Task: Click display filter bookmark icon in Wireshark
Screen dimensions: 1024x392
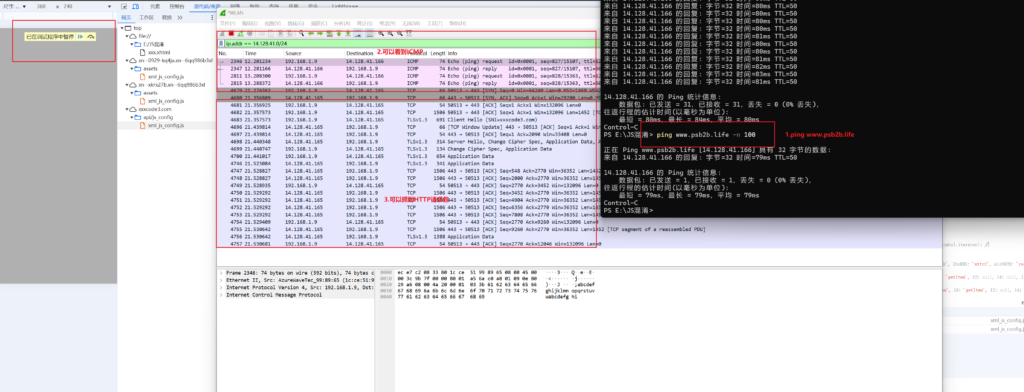Action: 221,44
